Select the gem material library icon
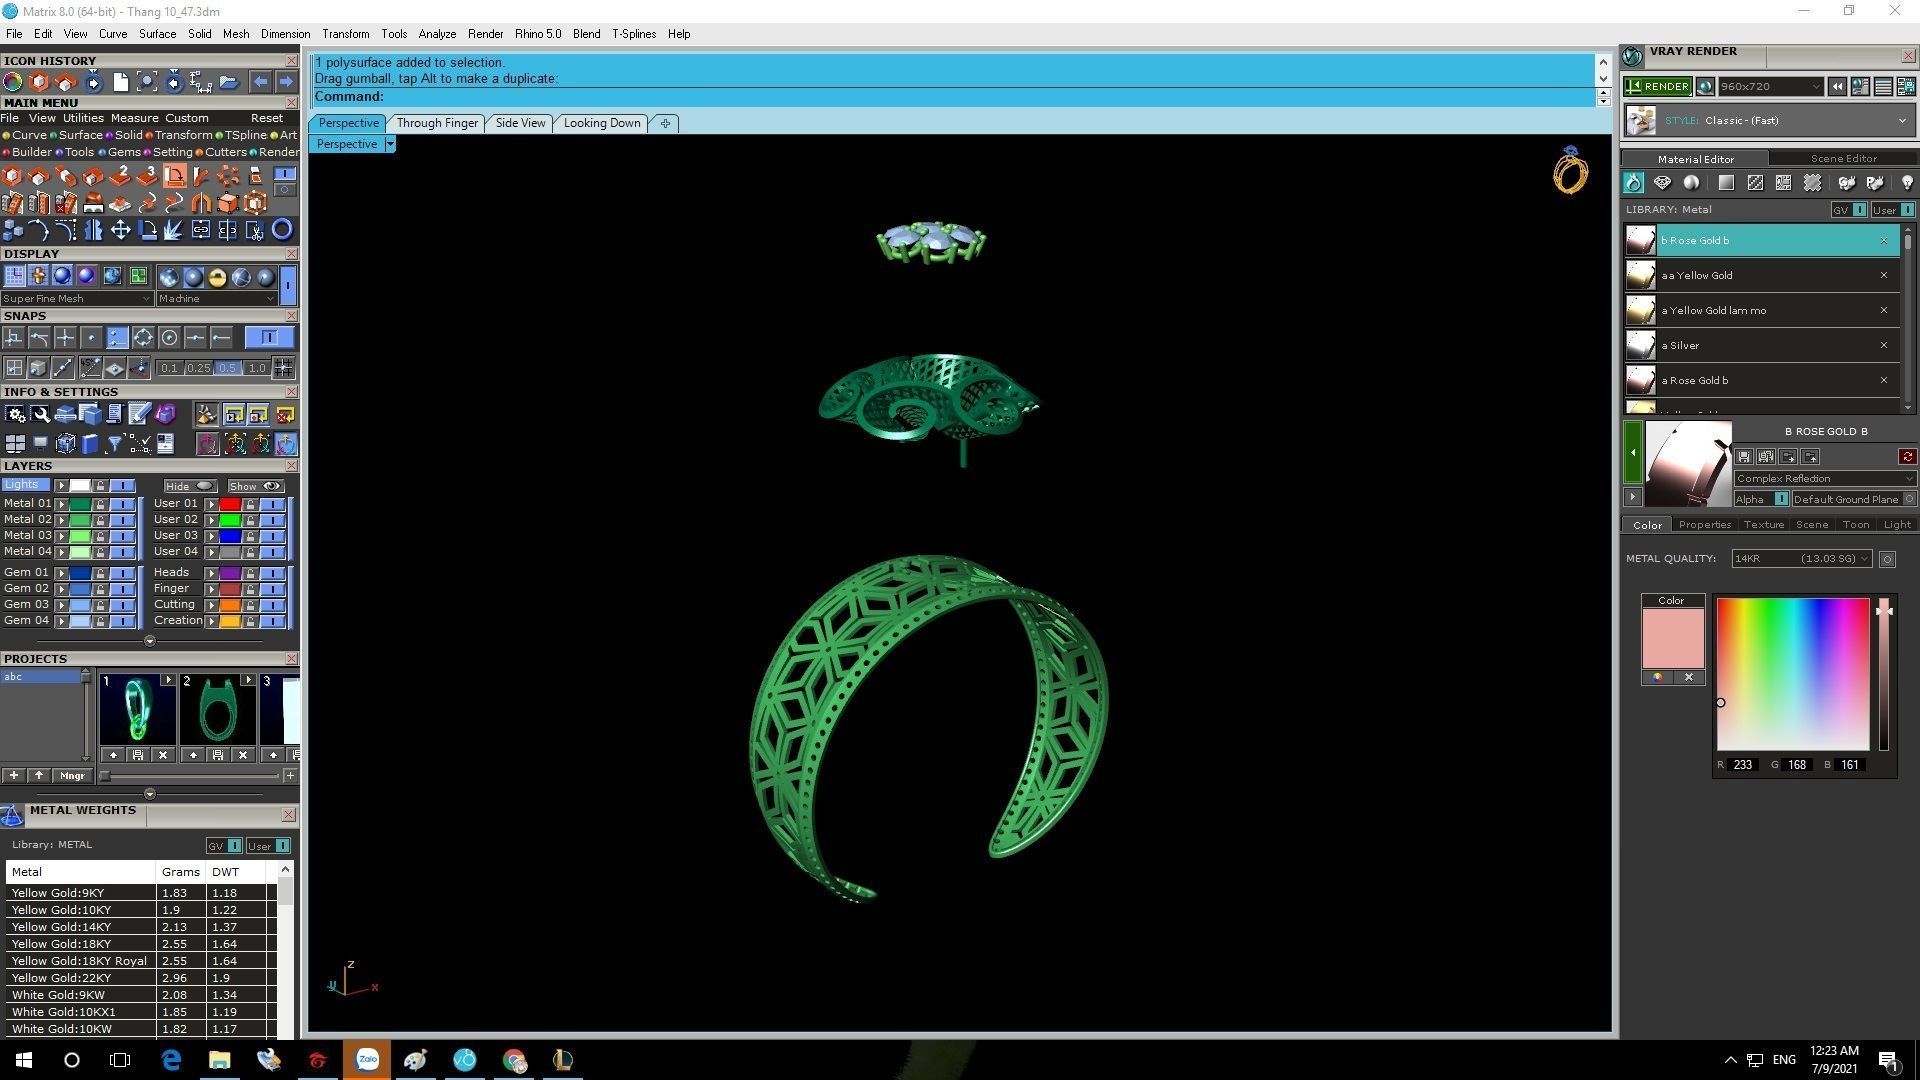Screen dimensions: 1920x1080 tap(1662, 183)
